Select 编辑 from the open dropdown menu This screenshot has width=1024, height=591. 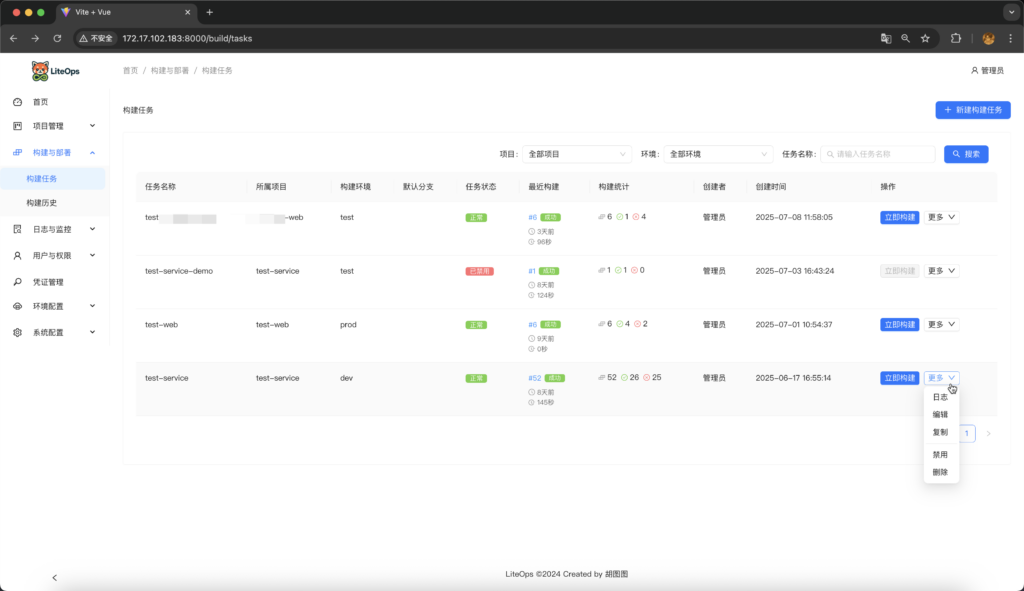940,414
